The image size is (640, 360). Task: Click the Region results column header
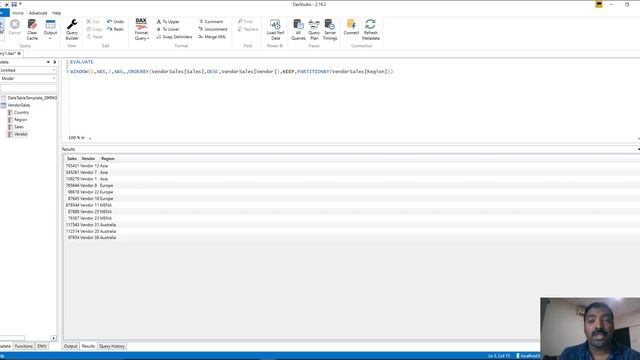click(x=108, y=158)
